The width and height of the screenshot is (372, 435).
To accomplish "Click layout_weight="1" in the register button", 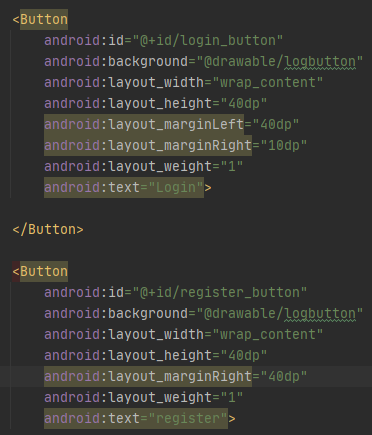I will click(x=144, y=398).
